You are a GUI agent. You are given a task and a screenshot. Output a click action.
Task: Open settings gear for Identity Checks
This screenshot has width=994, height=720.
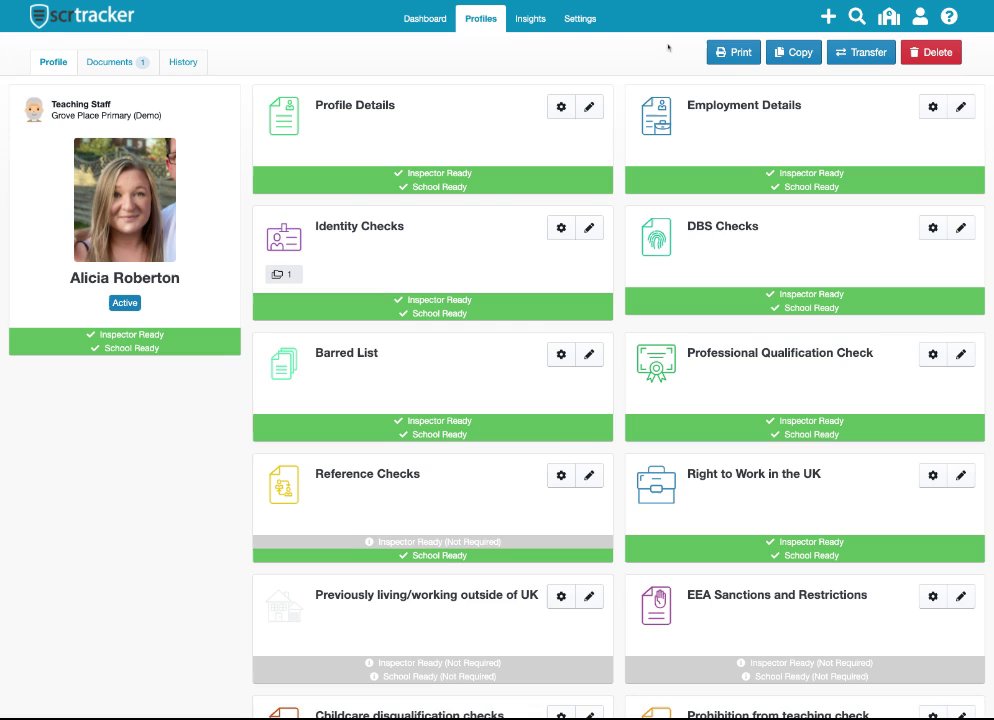tap(561, 228)
